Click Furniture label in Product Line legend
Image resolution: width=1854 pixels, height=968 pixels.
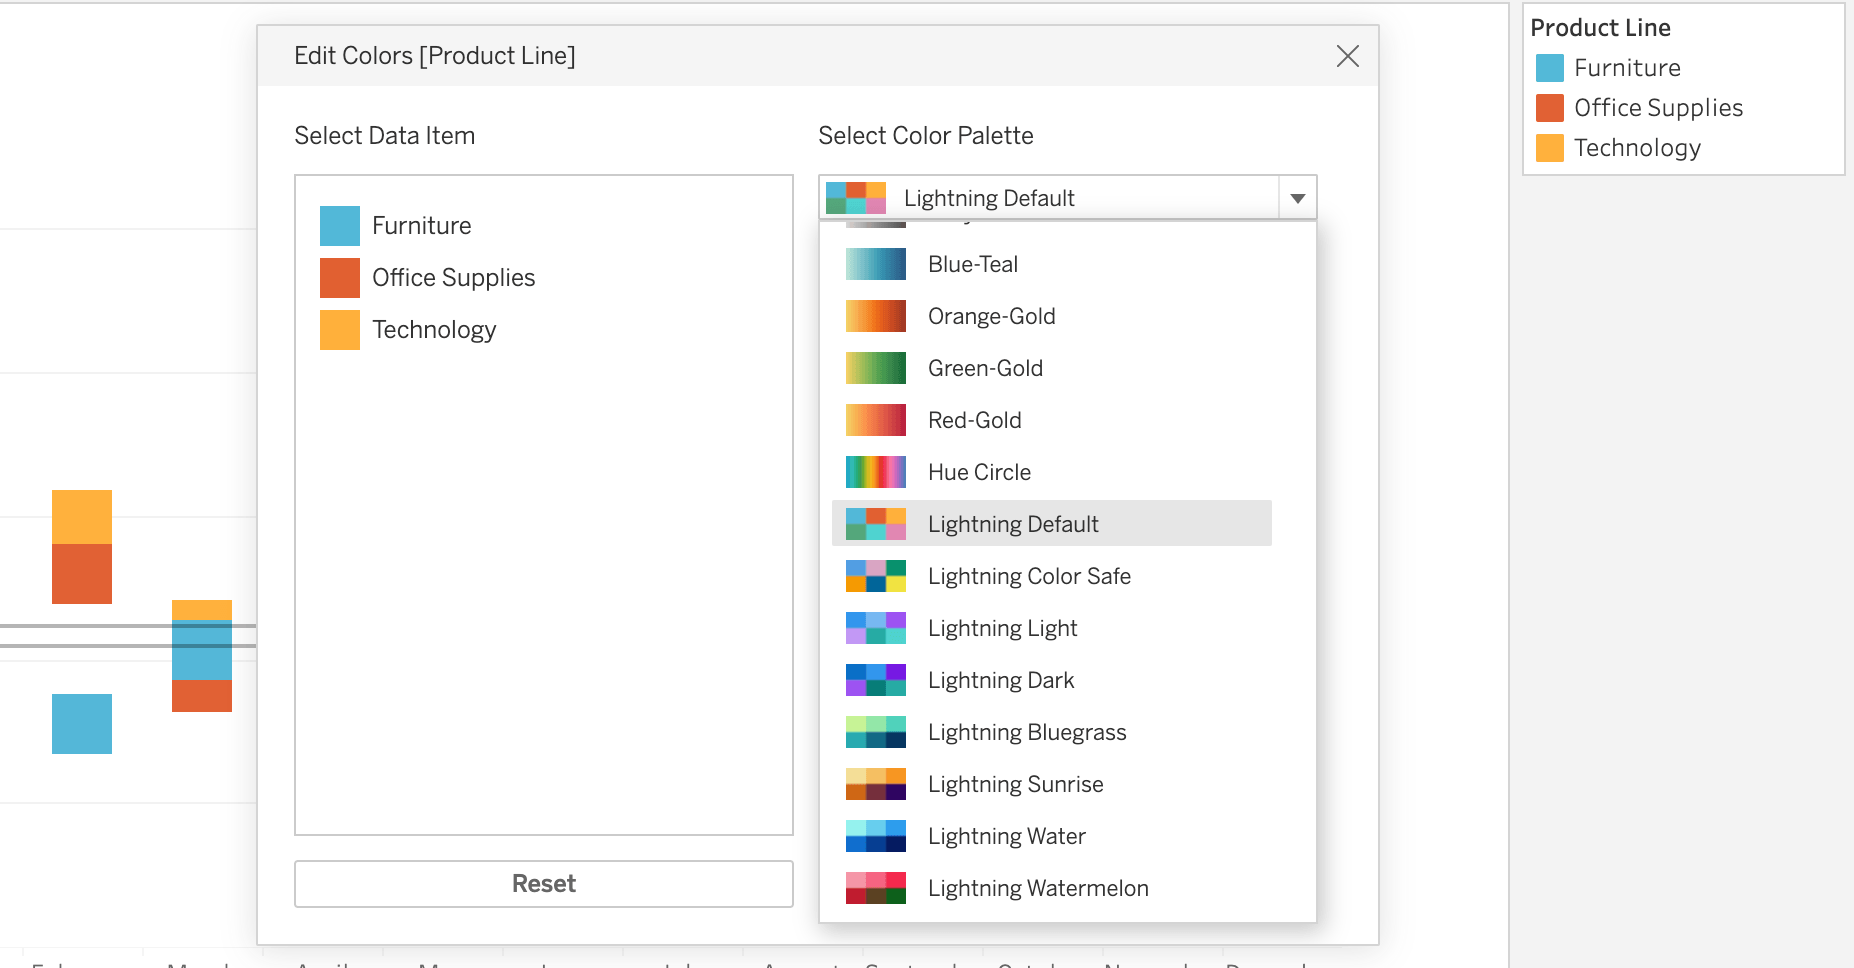tap(1627, 68)
